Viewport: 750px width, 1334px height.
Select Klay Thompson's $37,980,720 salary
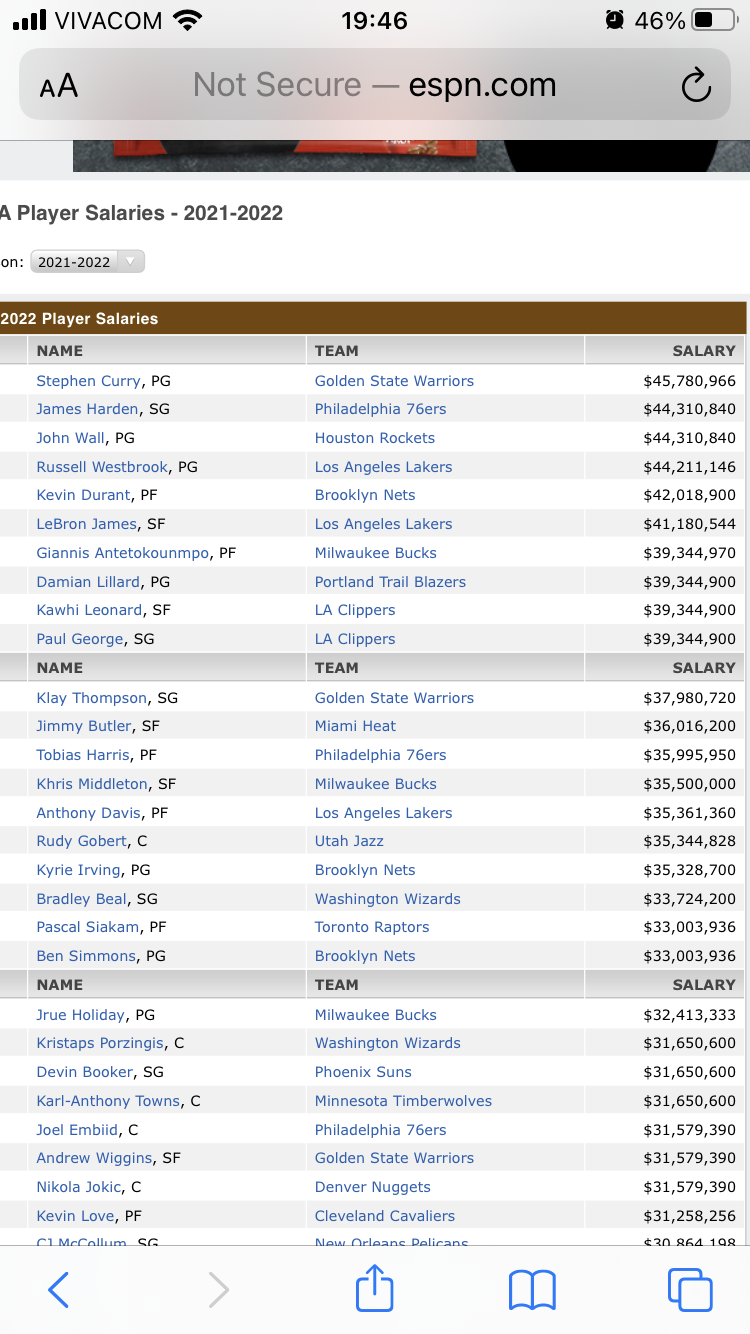pos(689,698)
